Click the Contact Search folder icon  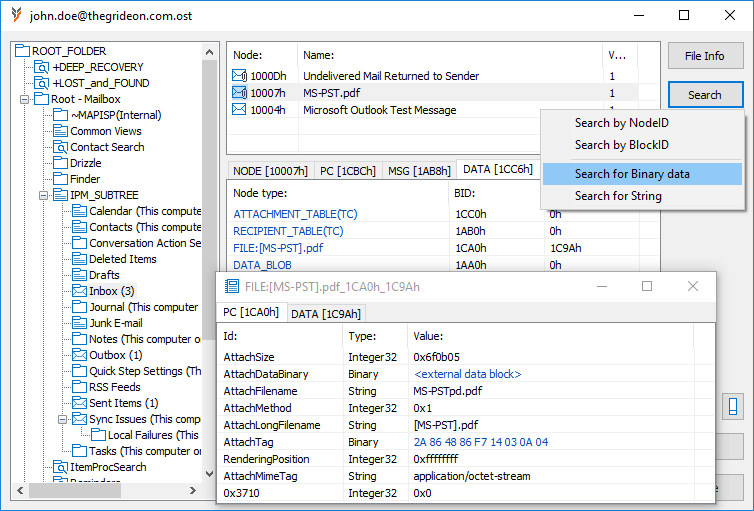[x=60, y=147]
